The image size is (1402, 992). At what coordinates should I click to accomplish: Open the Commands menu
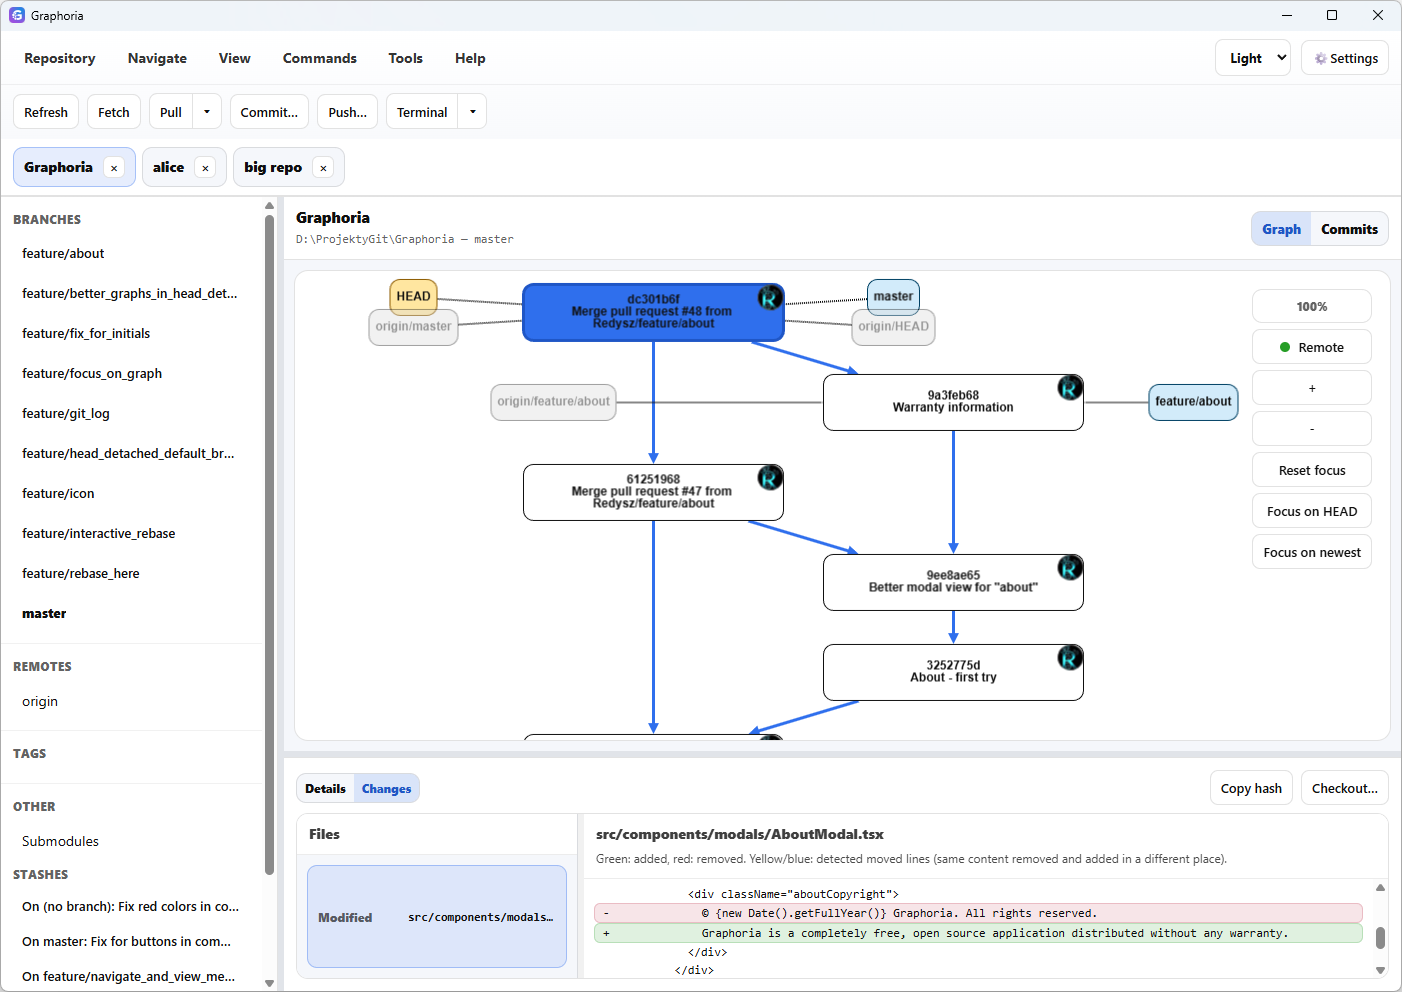coord(319,58)
